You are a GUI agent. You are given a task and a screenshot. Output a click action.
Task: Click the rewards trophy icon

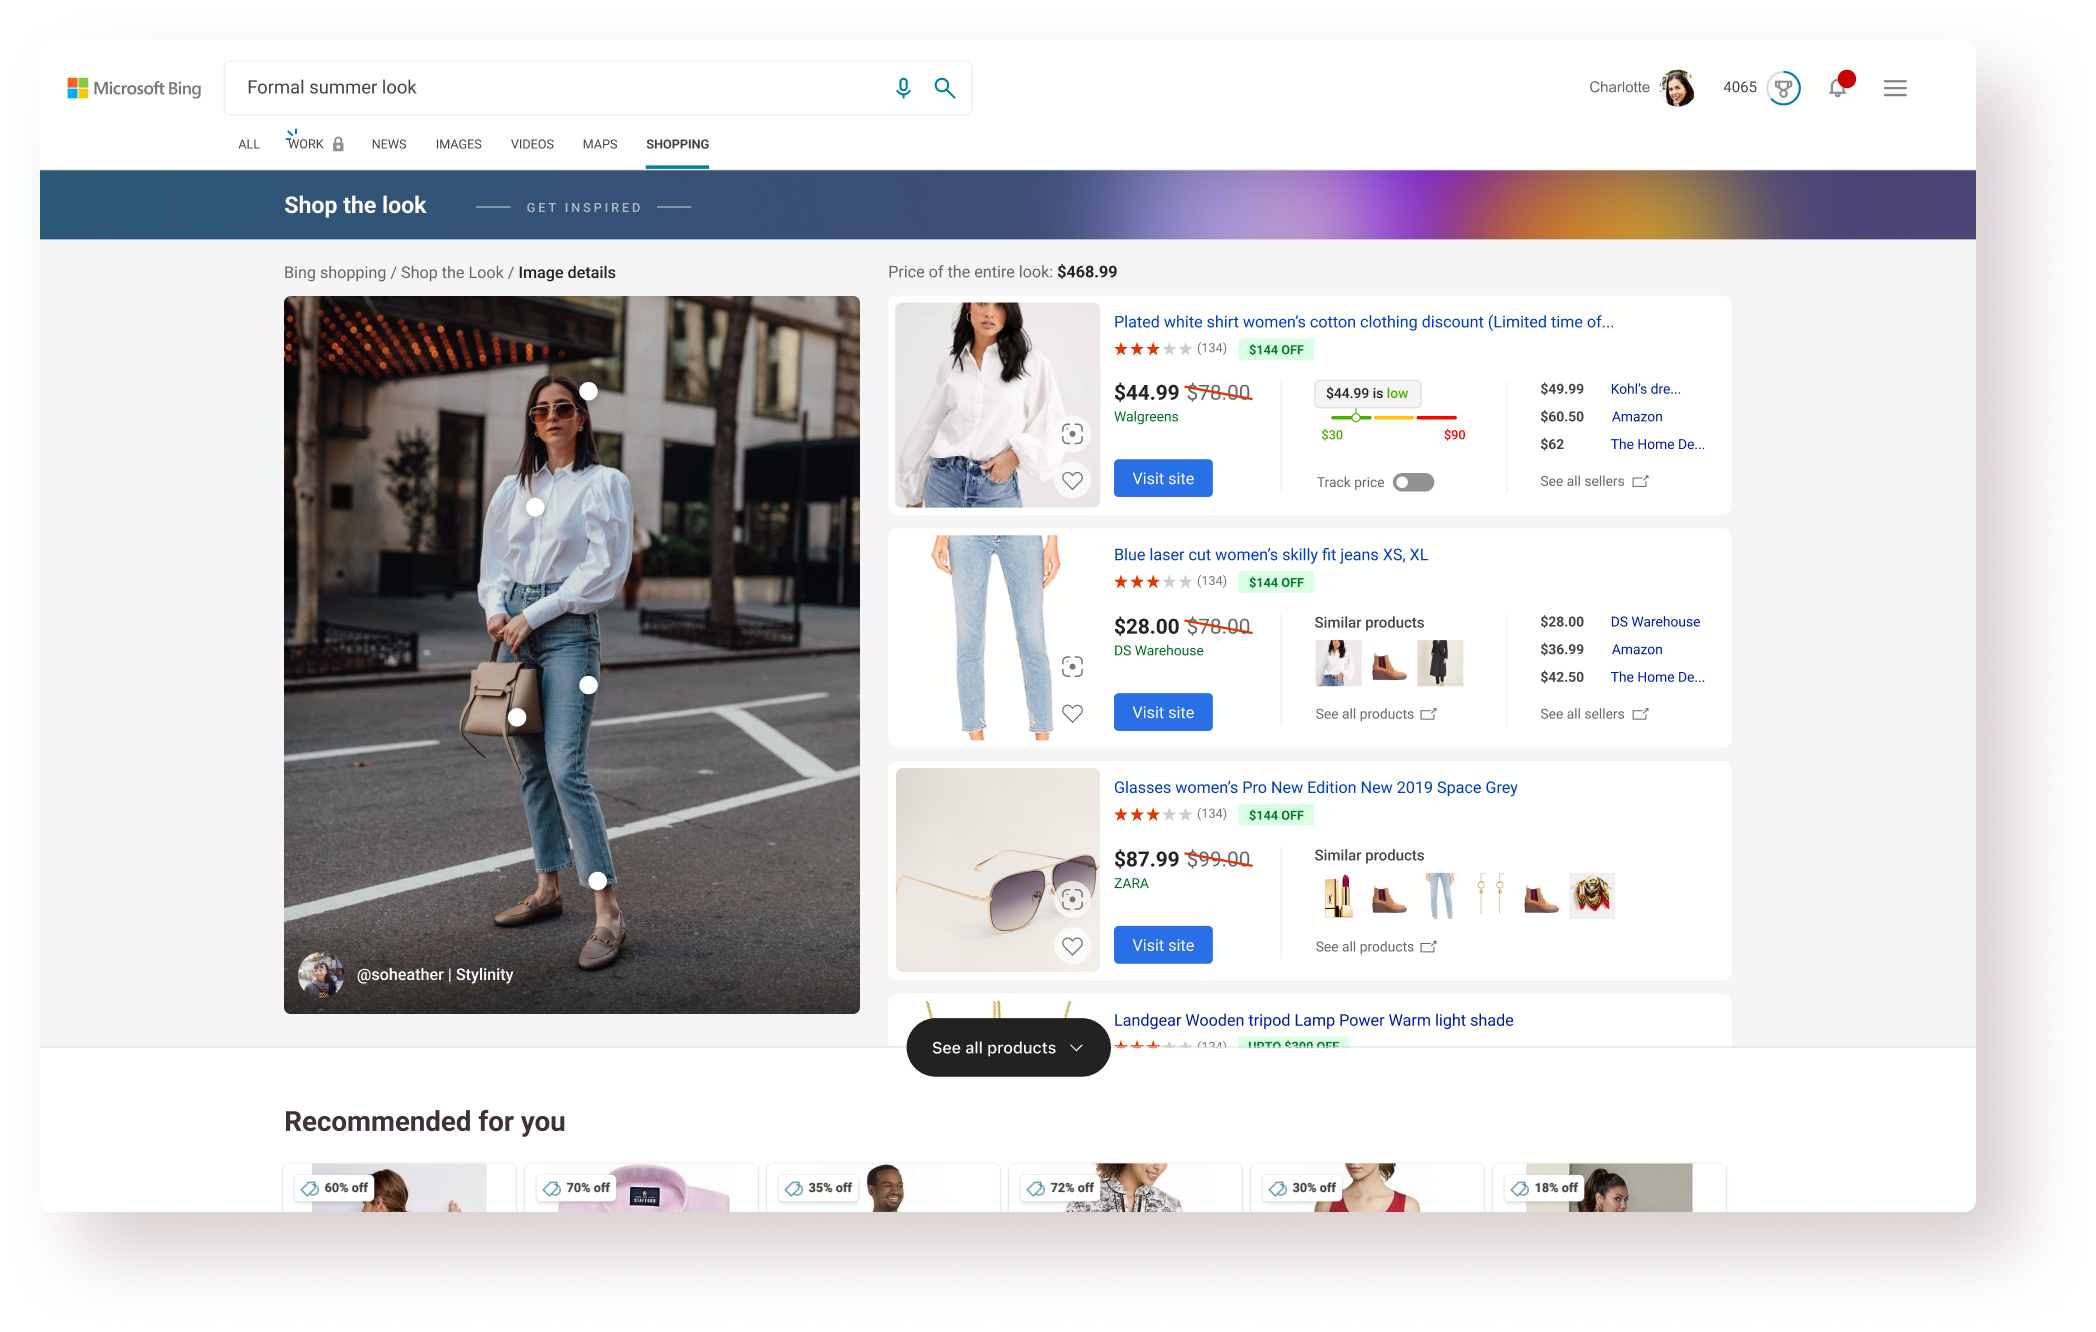click(x=1783, y=88)
